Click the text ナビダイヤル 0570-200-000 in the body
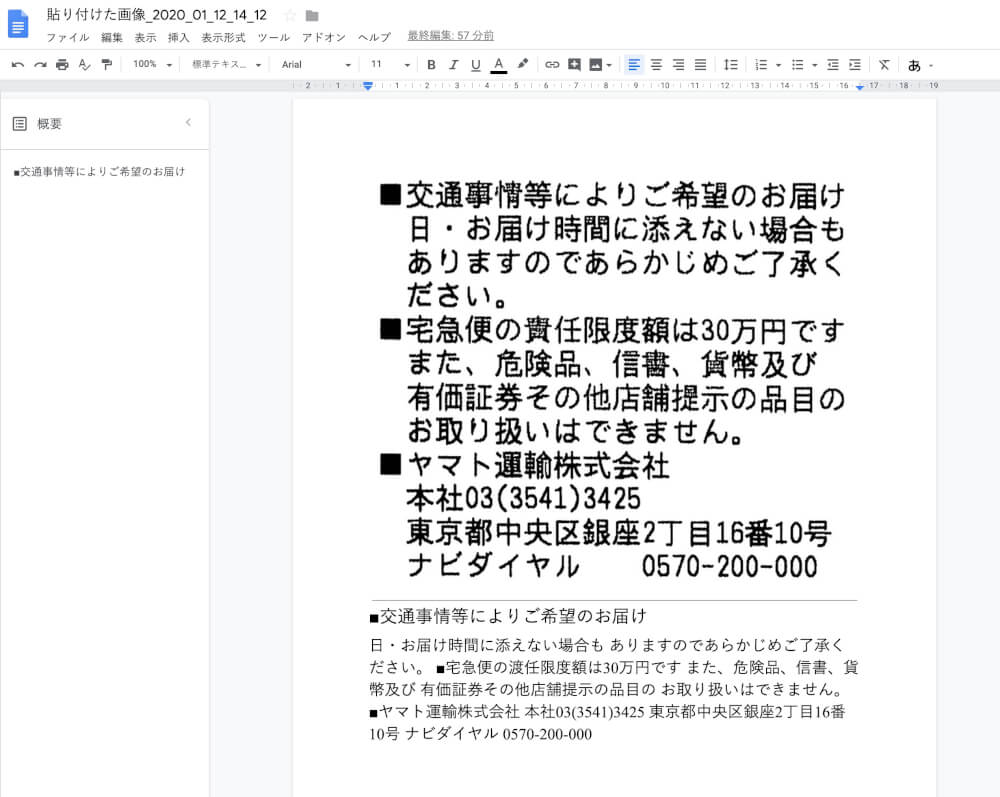The image size is (1000, 797). point(498,734)
